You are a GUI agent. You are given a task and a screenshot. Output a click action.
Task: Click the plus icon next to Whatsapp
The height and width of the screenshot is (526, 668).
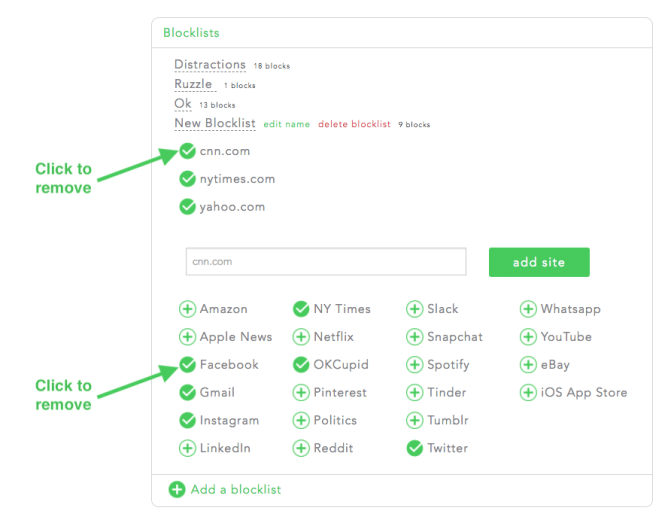(x=528, y=309)
